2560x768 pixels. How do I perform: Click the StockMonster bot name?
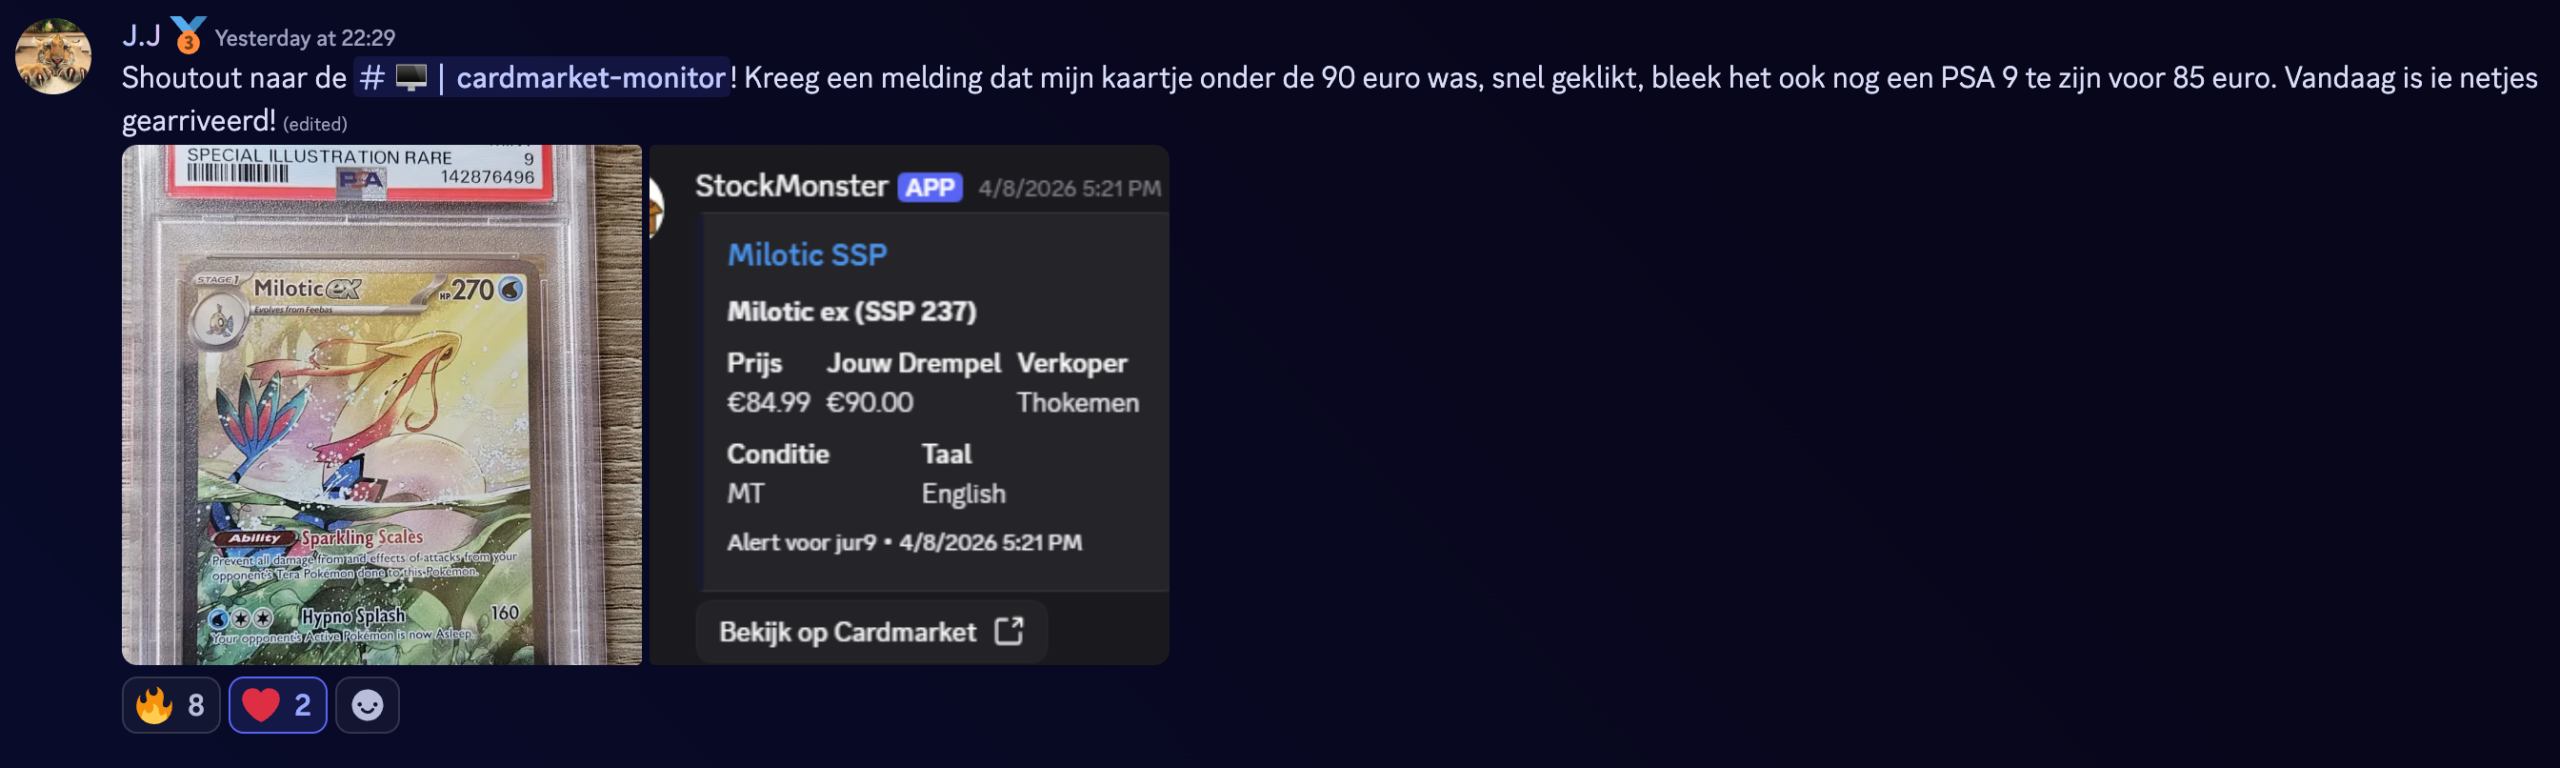[791, 186]
